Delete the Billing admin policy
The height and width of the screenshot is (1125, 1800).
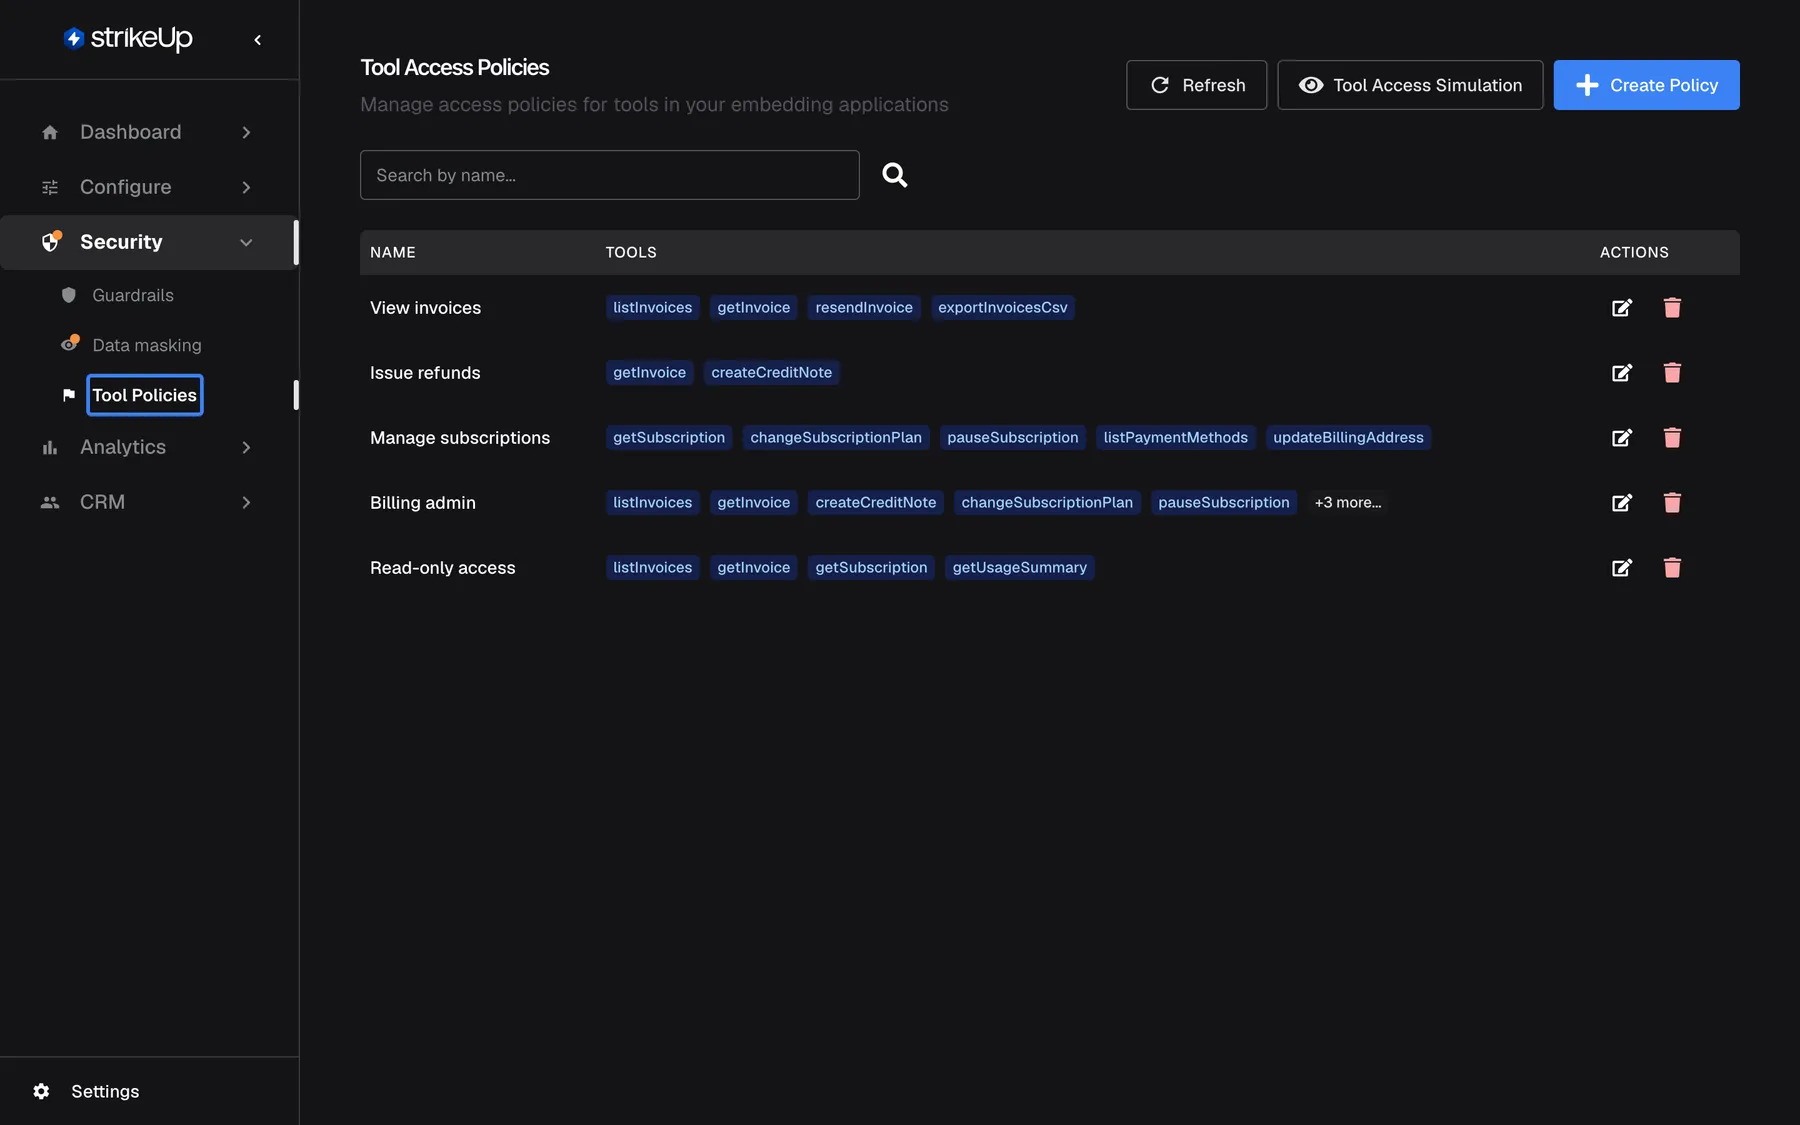click(x=1672, y=503)
